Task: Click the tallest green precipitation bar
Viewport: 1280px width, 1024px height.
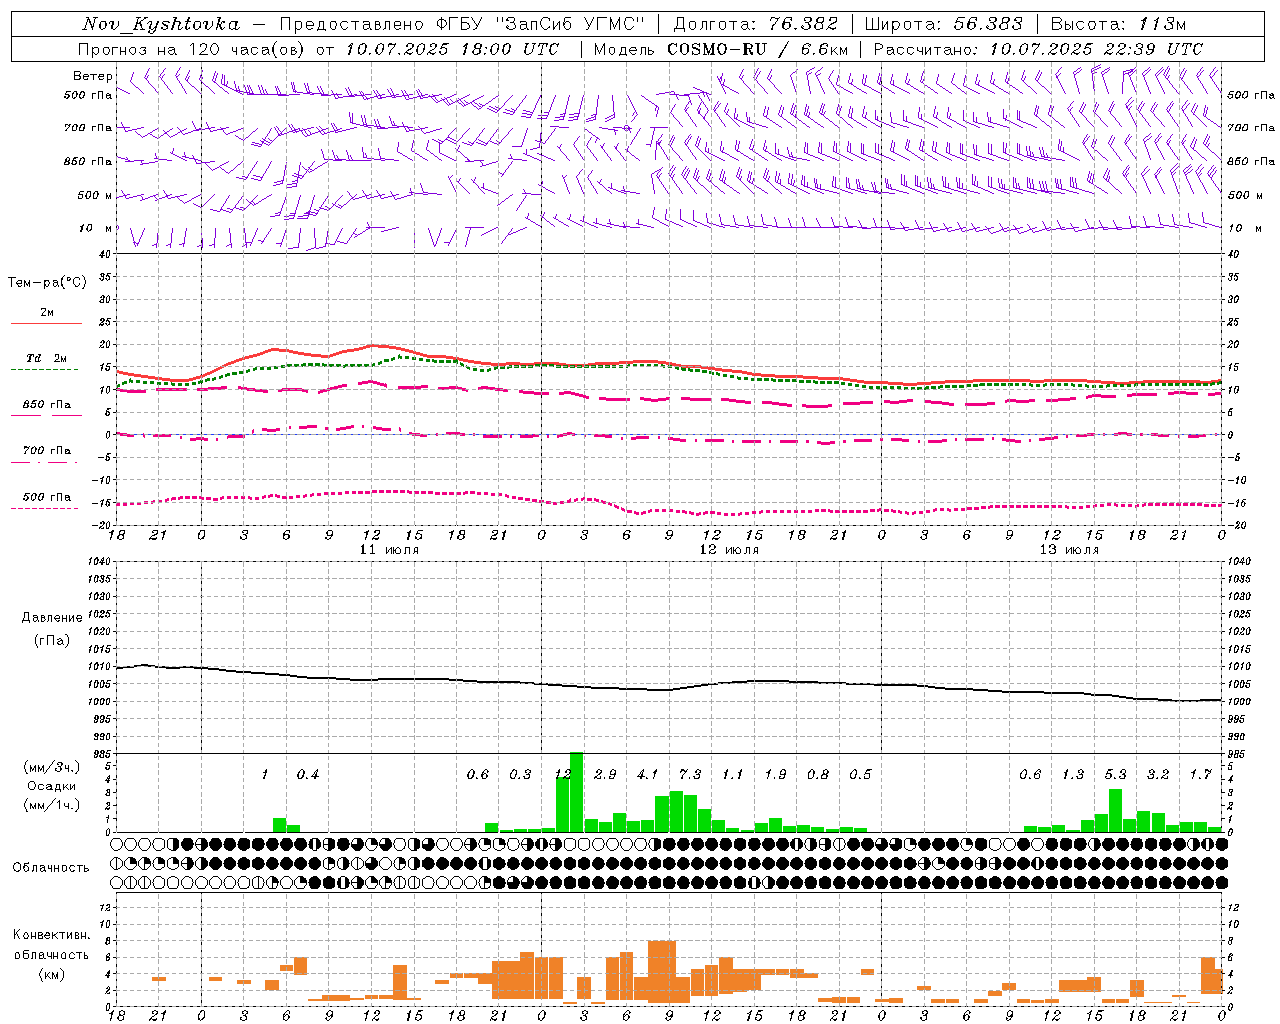Action: [x=576, y=792]
